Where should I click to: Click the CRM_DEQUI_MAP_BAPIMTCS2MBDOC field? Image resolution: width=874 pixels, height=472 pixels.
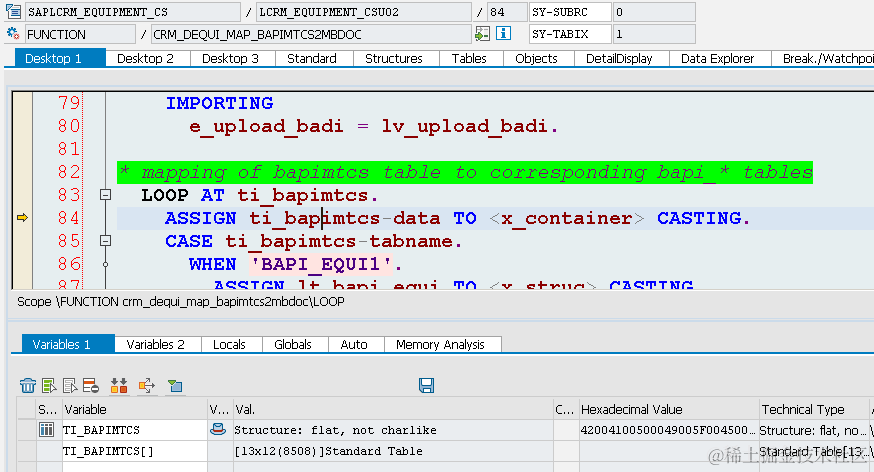point(311,34)
